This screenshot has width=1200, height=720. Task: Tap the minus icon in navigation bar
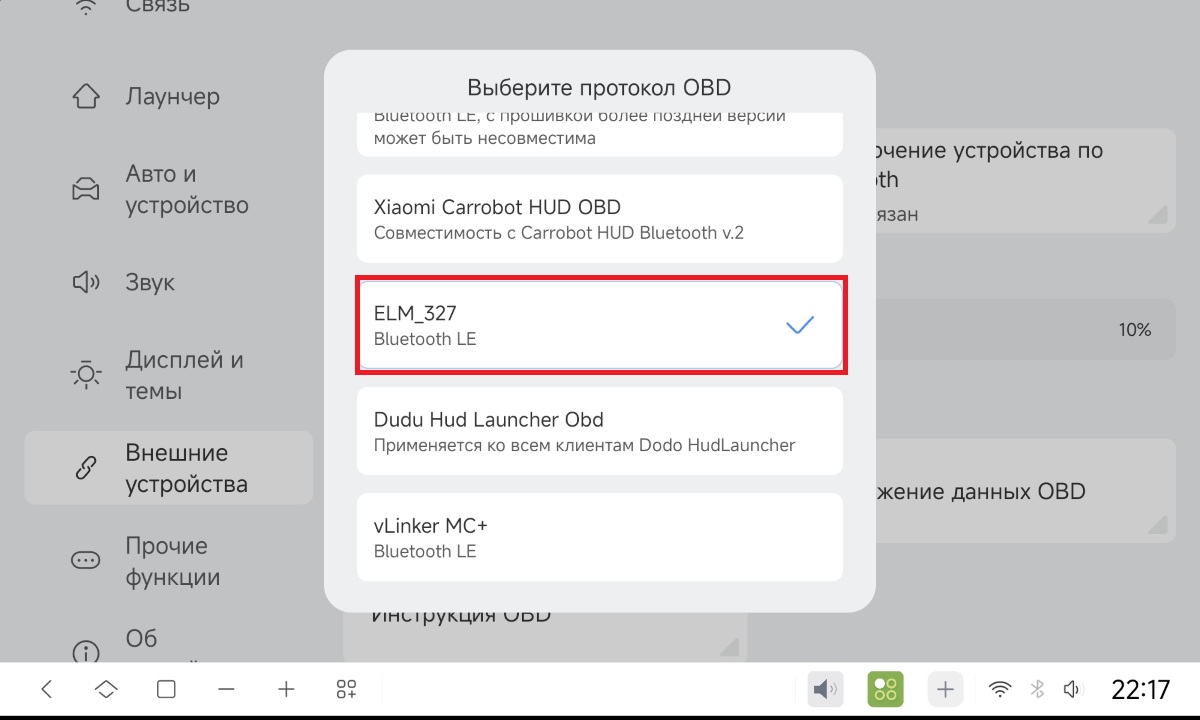tap(226, 689)
